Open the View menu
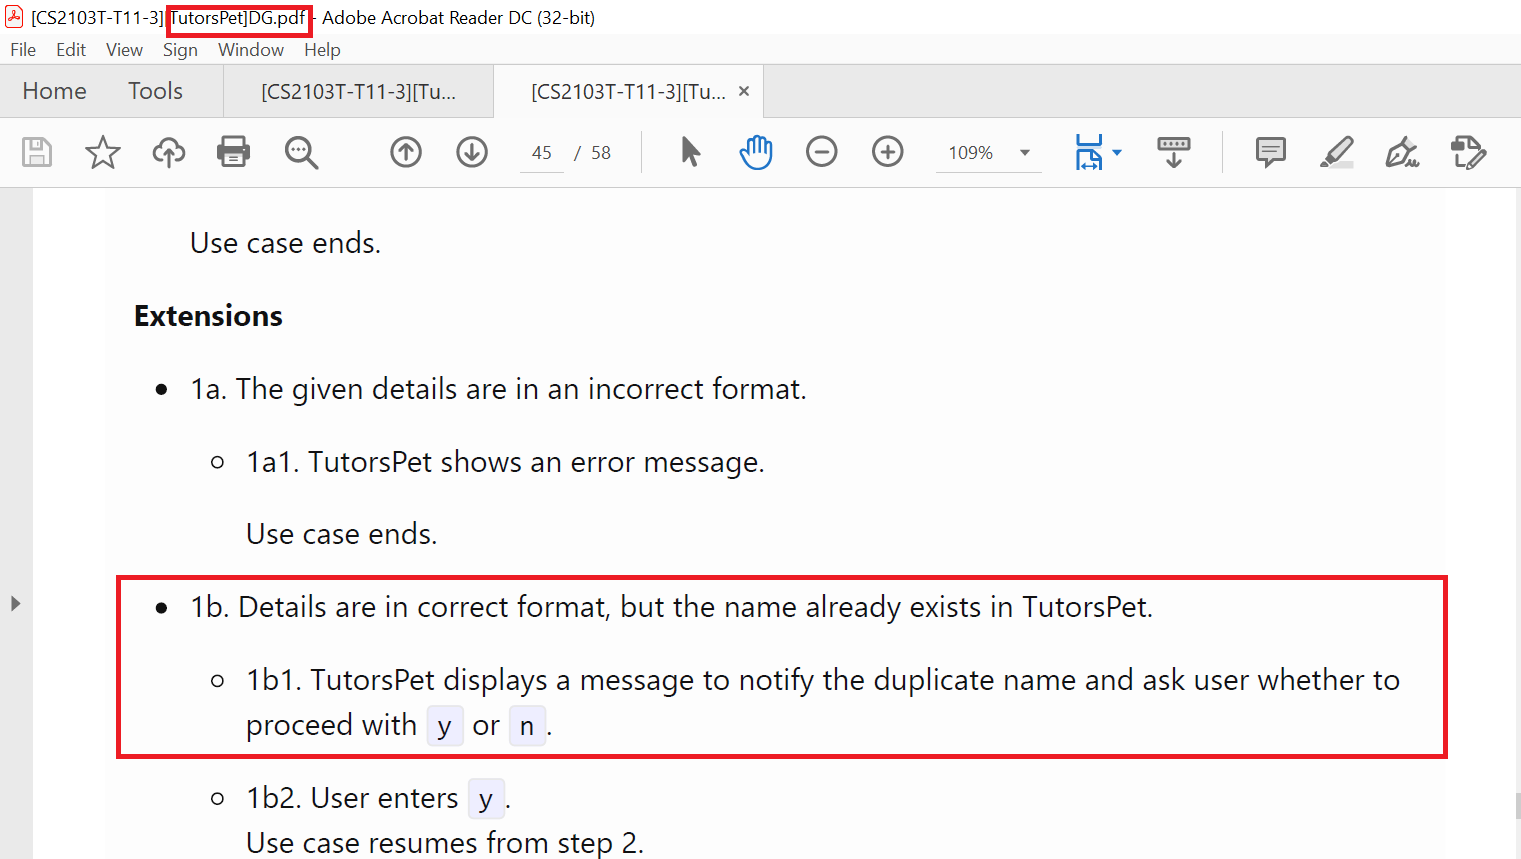The image size is (1521, 859). [x=124, y=50]
